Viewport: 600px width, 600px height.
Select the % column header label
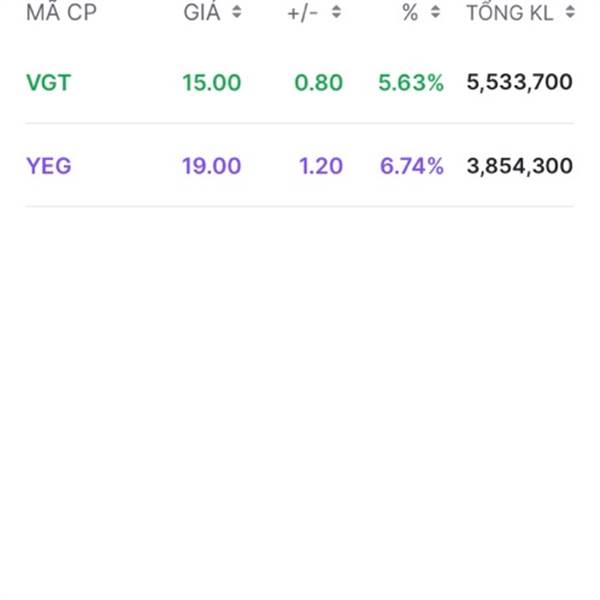point(410,13)
